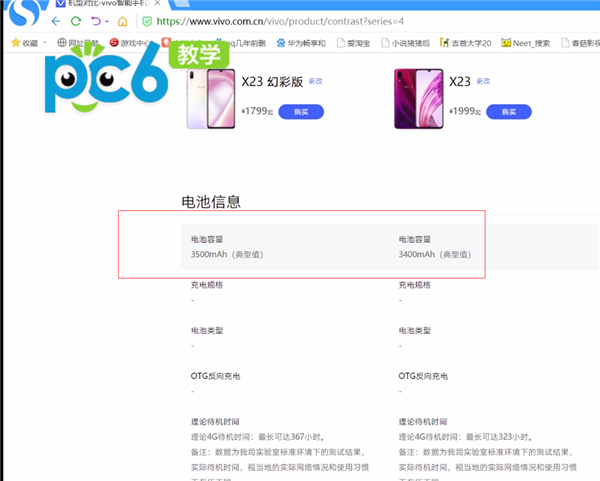
Task: Click the text 最长可达367小时
Action: 290,437
